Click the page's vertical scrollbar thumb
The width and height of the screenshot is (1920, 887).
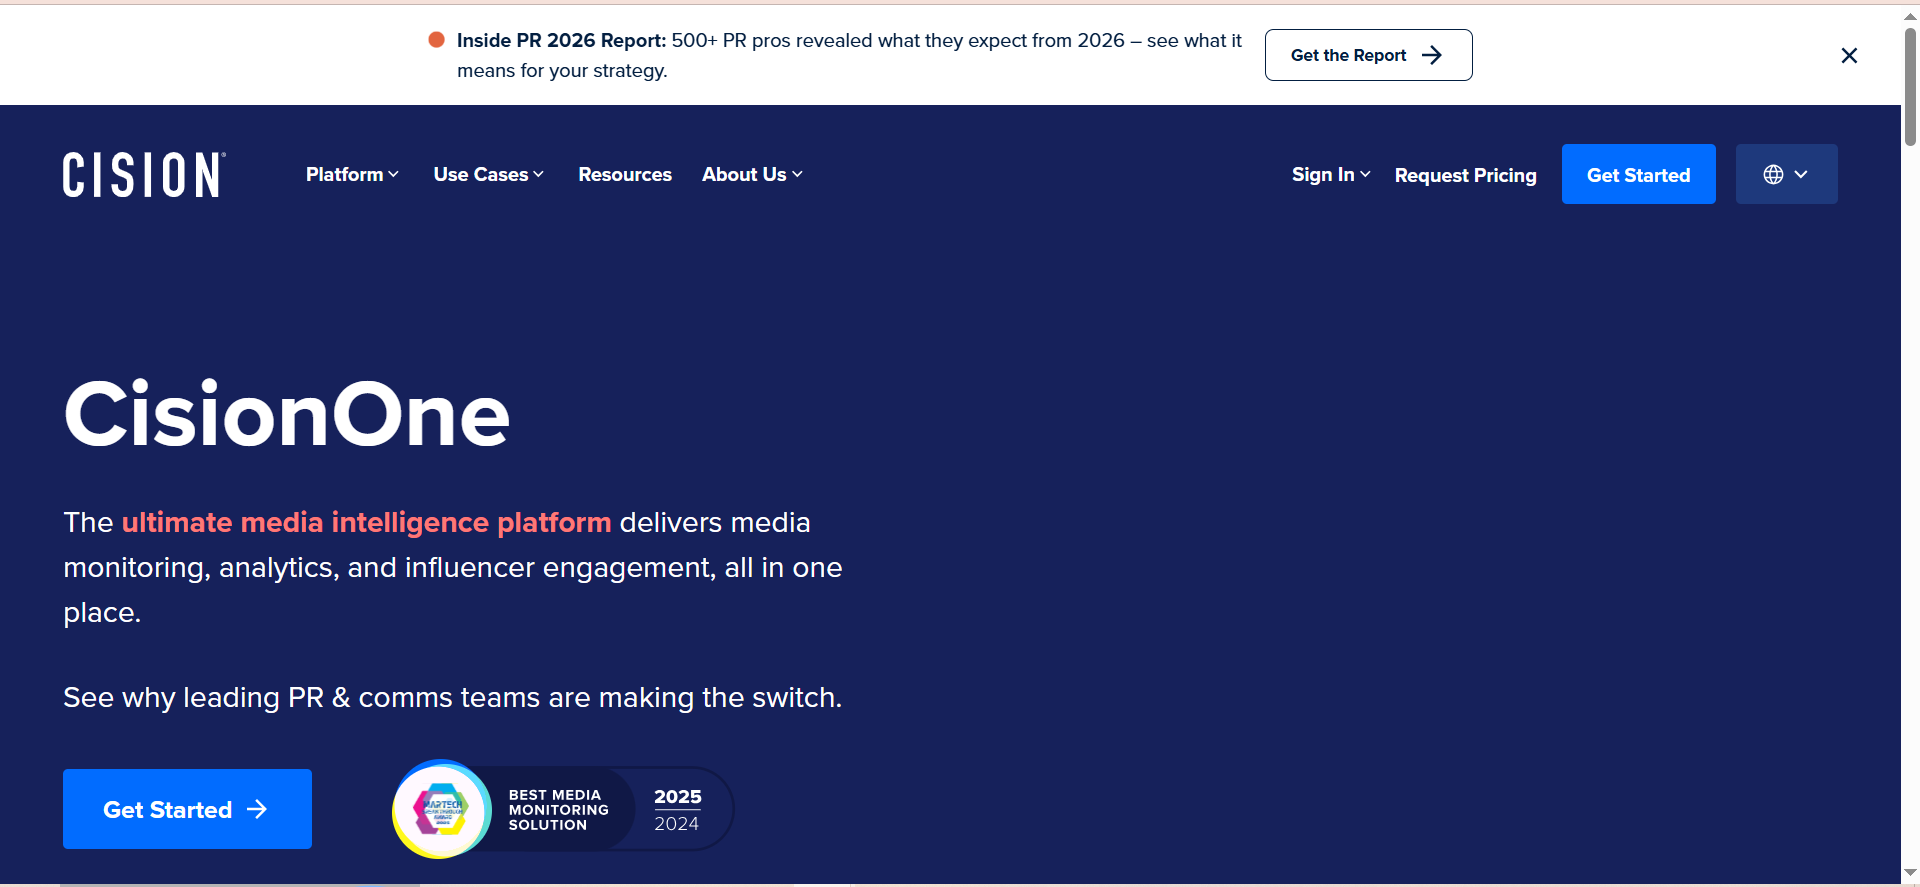point(1910,87)
